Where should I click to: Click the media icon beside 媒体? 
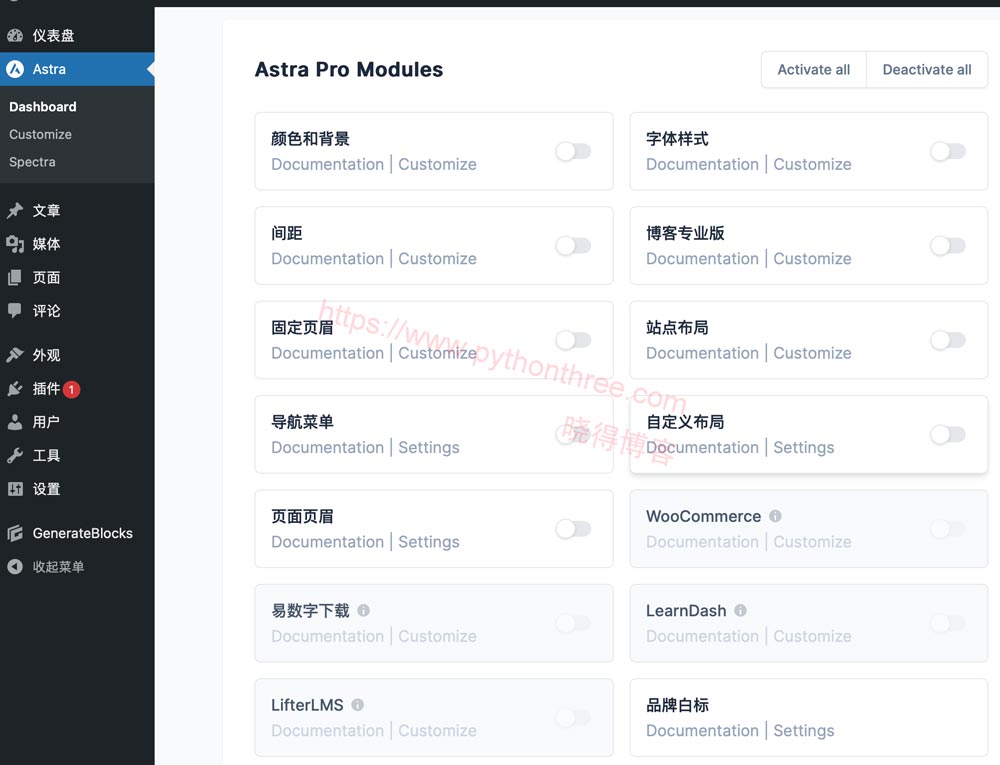click(x=15, y=244)
